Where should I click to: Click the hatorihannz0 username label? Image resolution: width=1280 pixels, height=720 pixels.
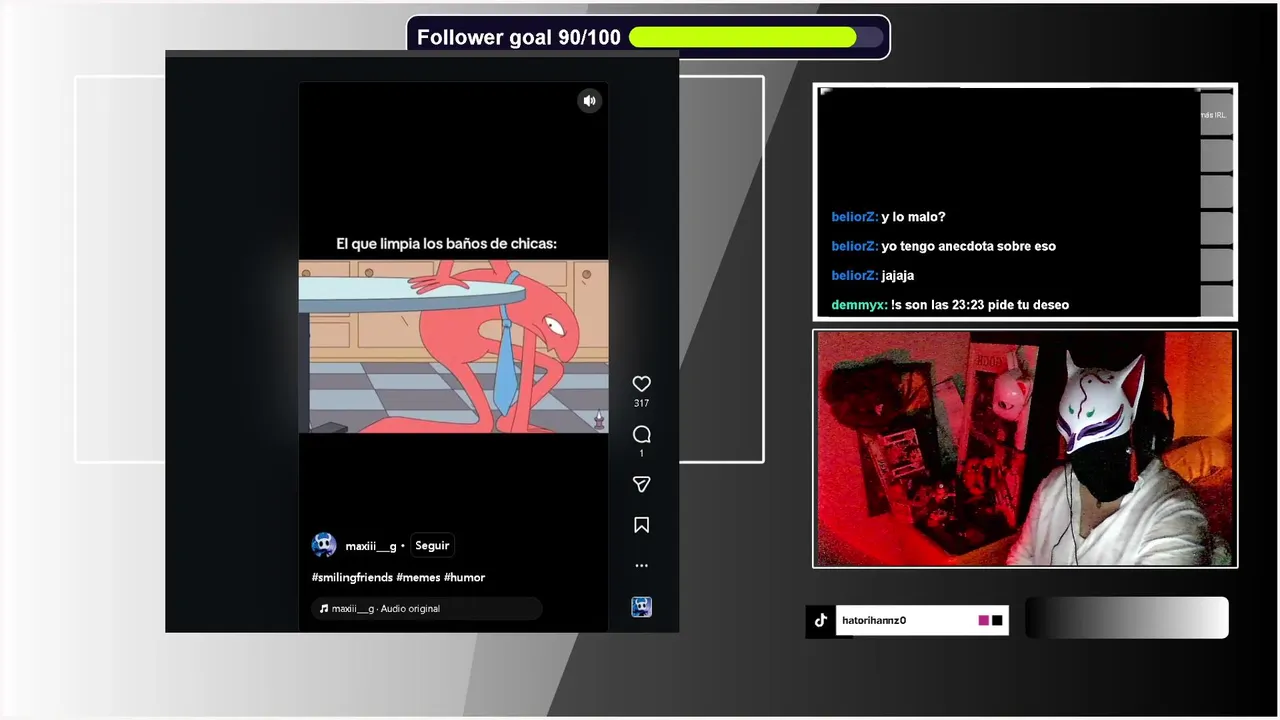pyautogui.click(x=874, y=620)
